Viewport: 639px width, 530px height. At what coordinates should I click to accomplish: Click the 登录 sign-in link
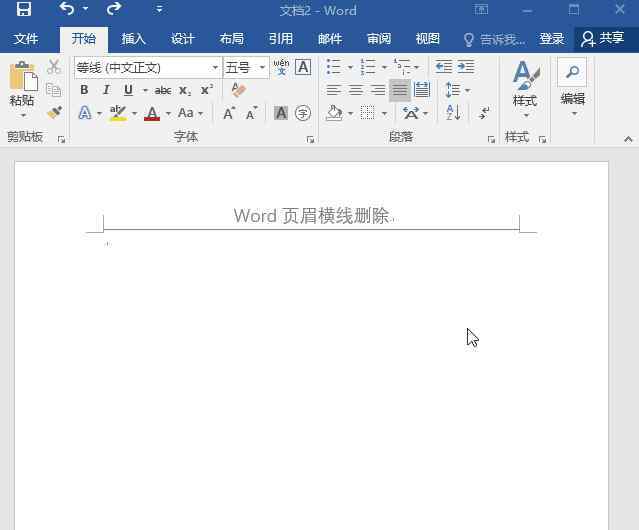551,39
